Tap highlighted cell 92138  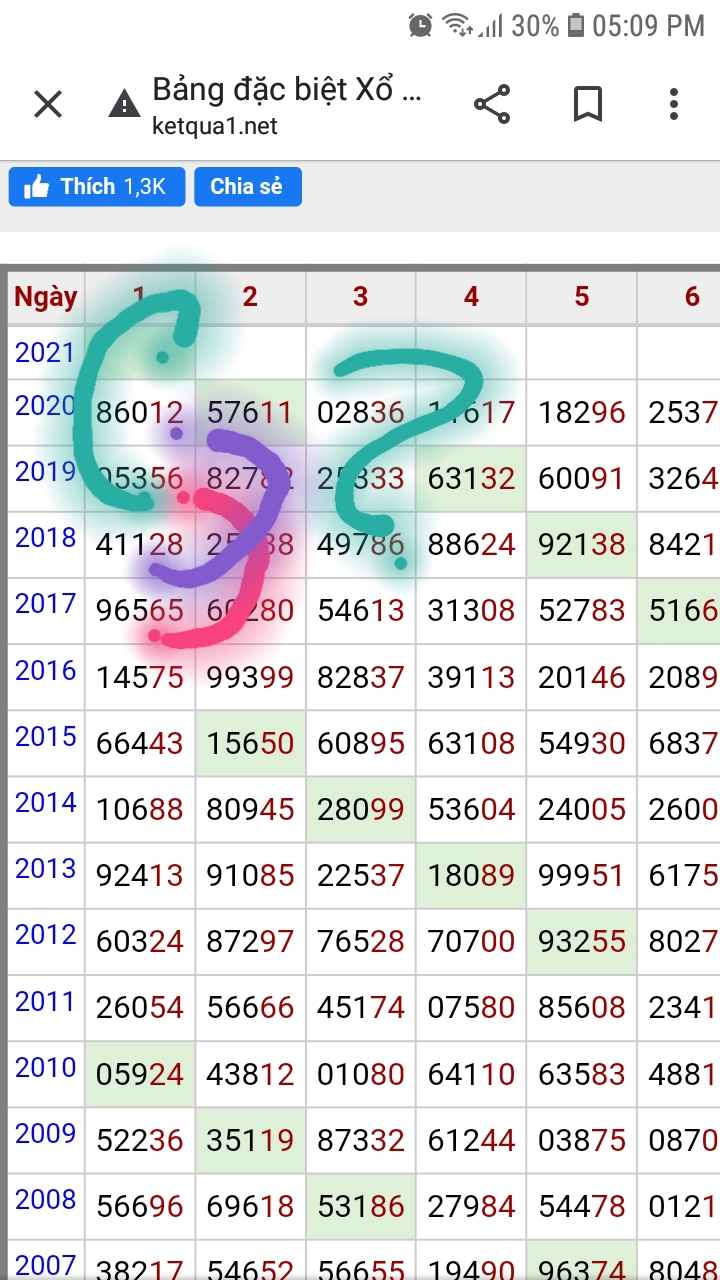[581, 545]
